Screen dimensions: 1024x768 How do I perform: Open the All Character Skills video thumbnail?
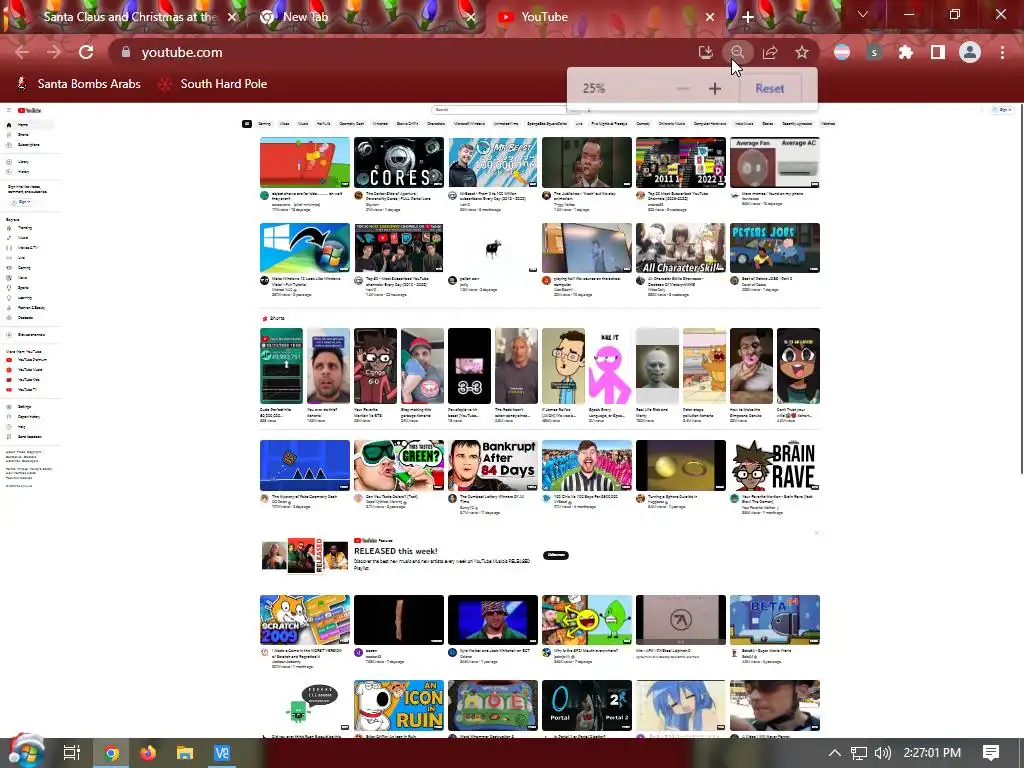click(x=680, y=248)
